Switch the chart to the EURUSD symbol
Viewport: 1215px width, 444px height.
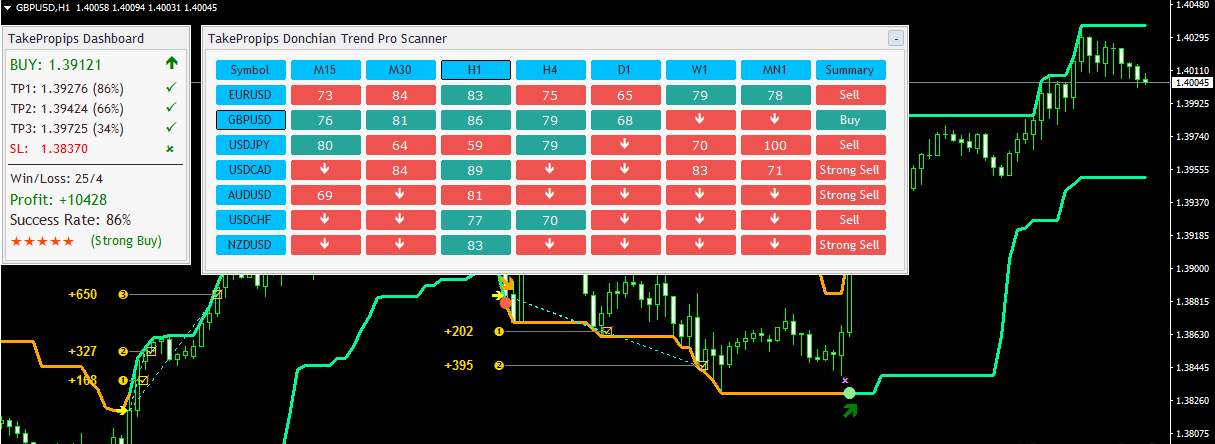coord(250,95)
